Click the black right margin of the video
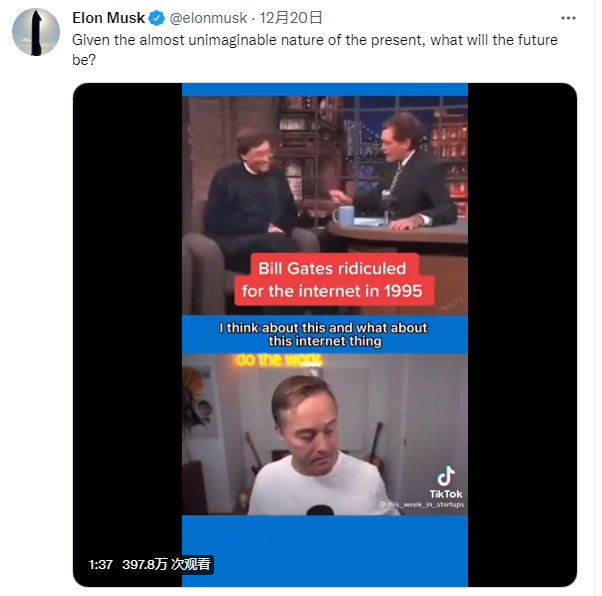This screenshot has height=596, width=602. pyautogui.click(x=521, y=300)
